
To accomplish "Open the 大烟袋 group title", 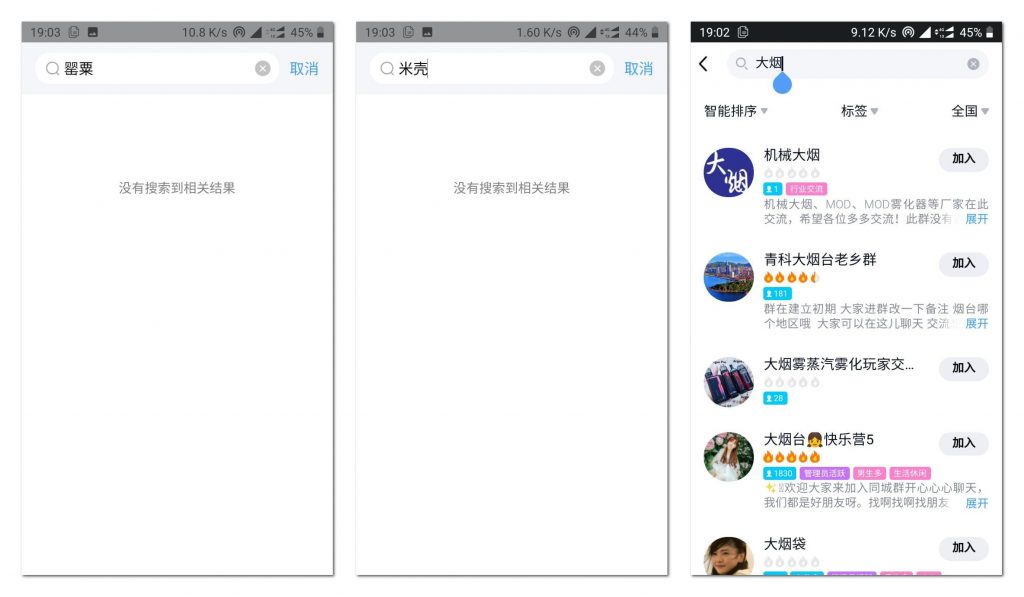I will point(784,543).
